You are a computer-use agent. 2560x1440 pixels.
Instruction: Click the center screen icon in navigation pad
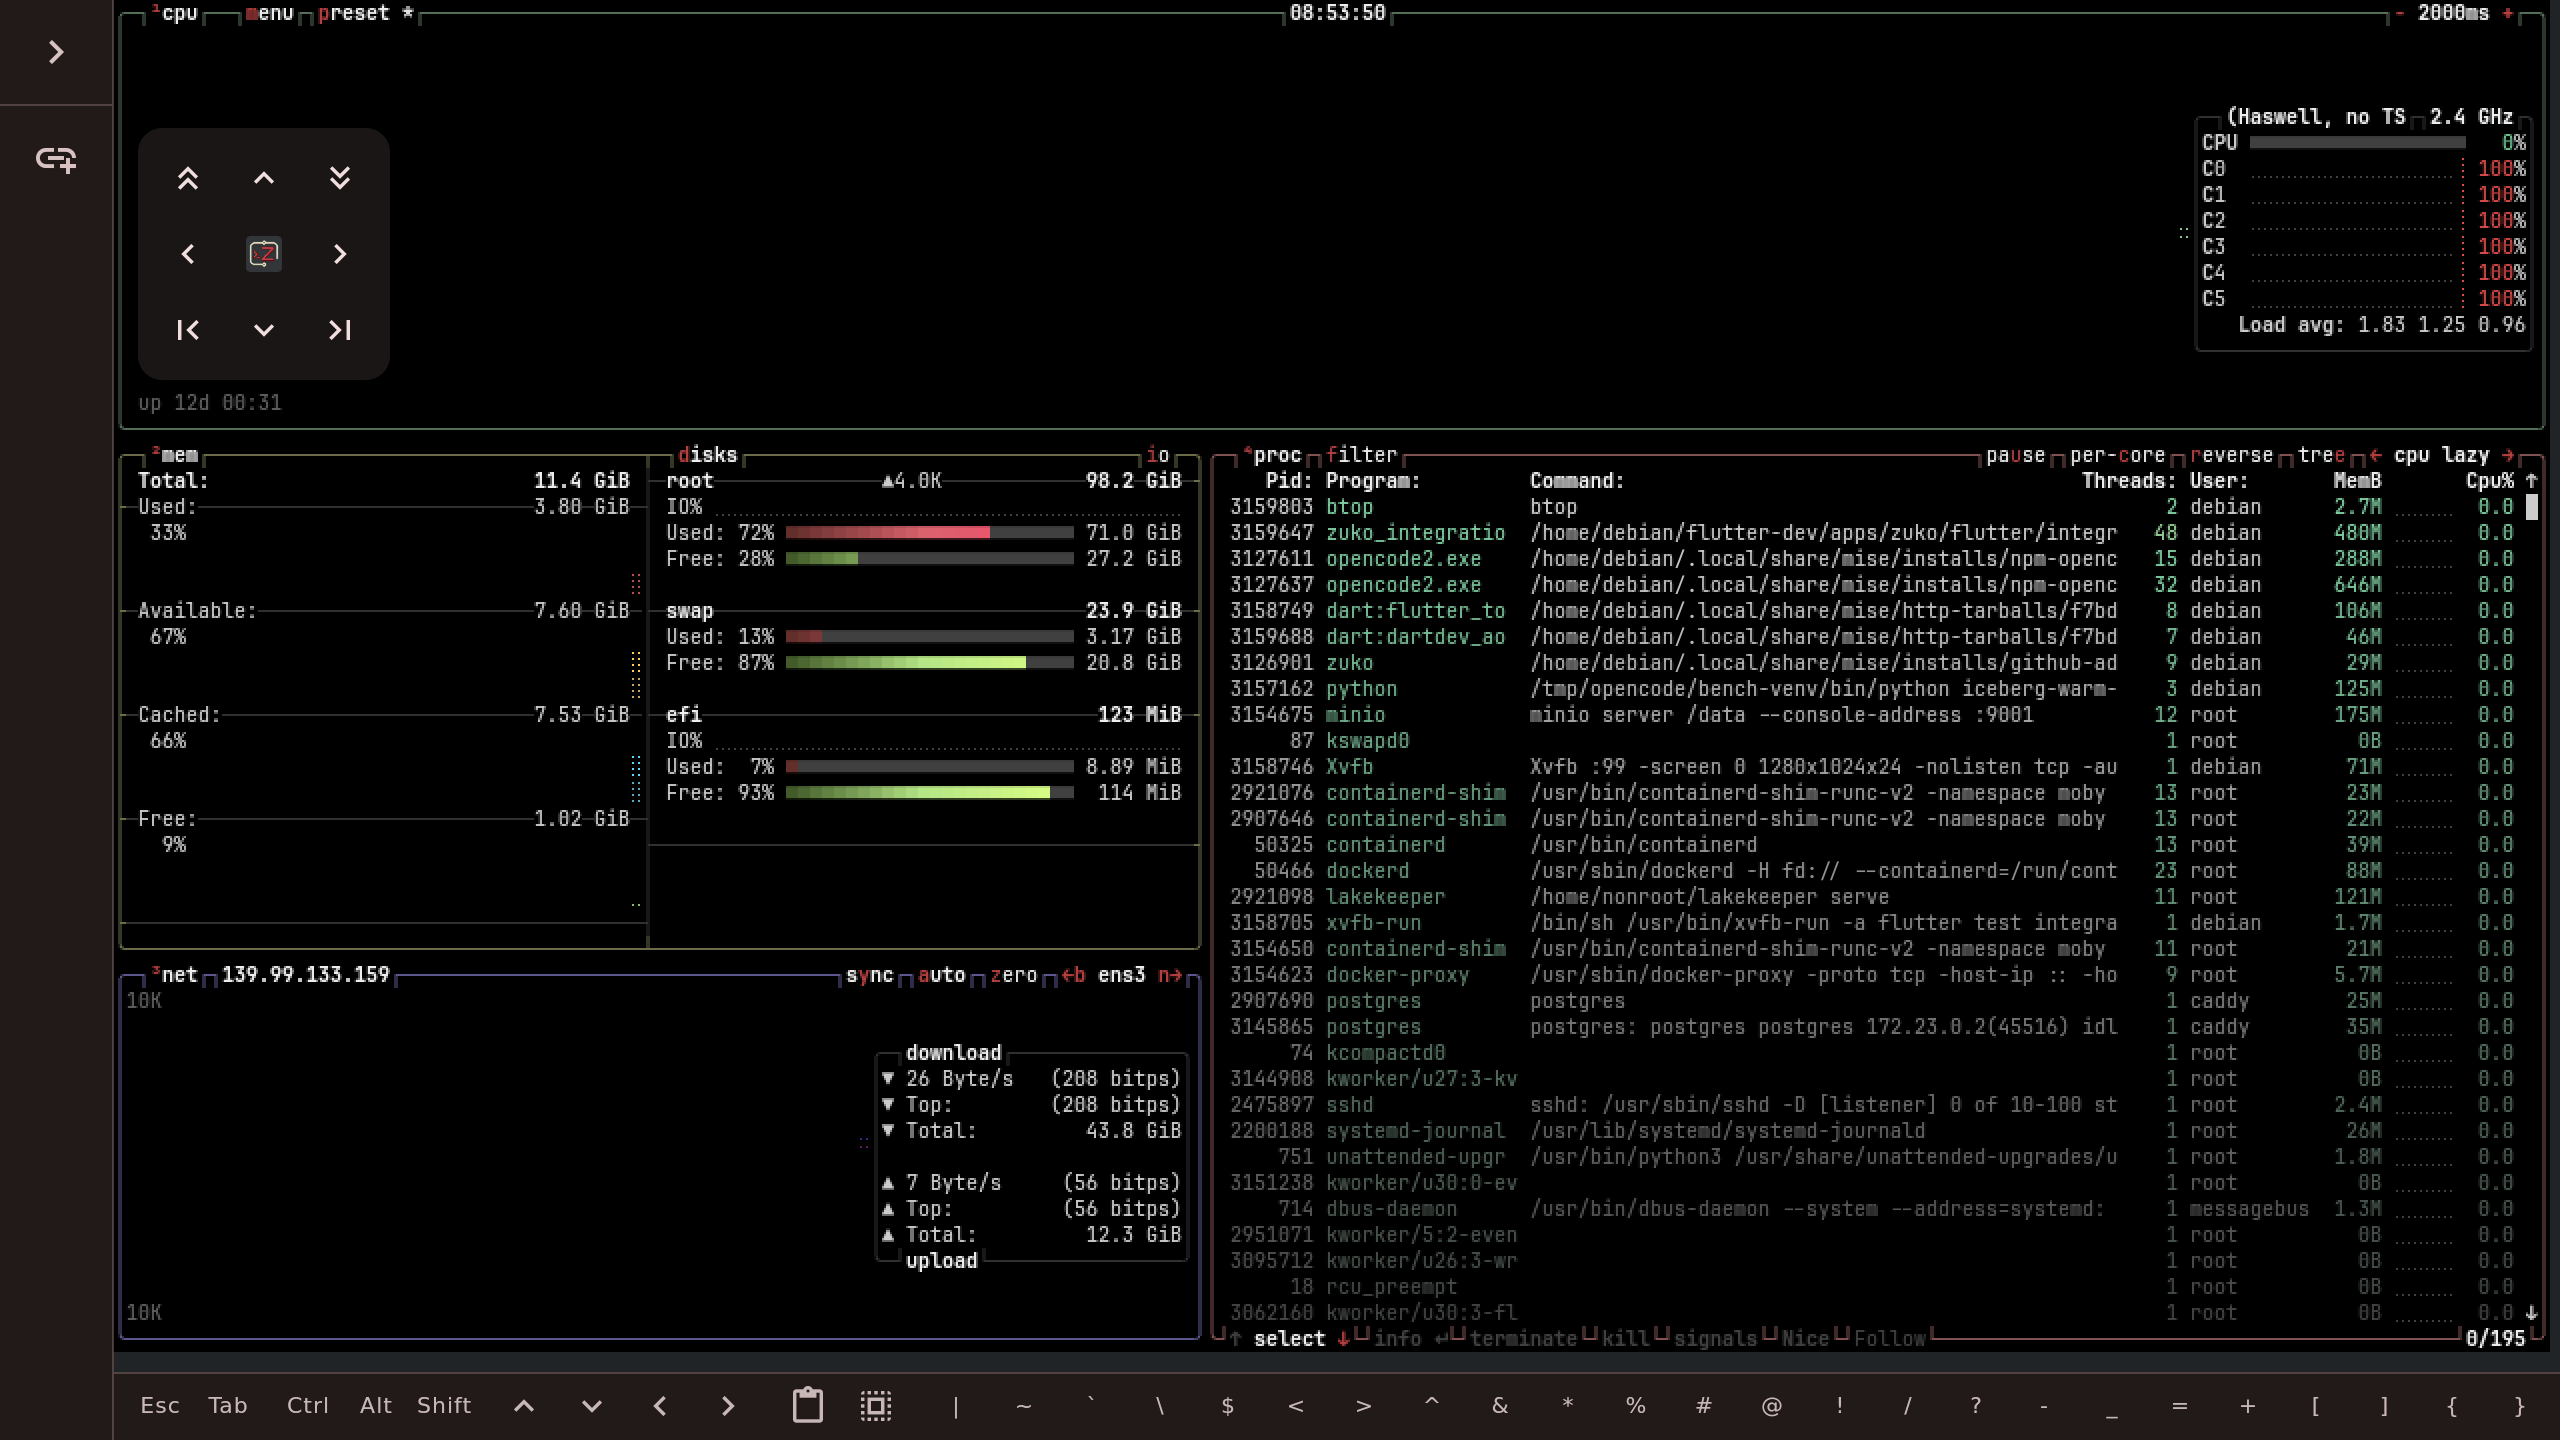coord(264,254)
